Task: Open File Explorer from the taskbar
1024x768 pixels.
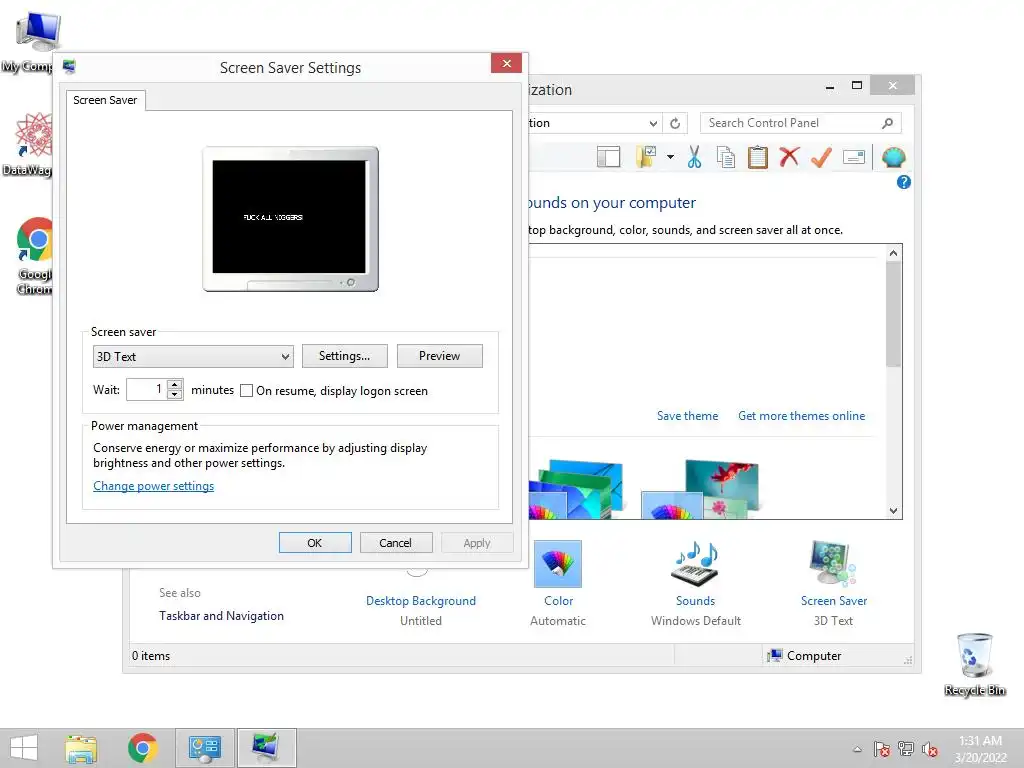Action: 81,748
